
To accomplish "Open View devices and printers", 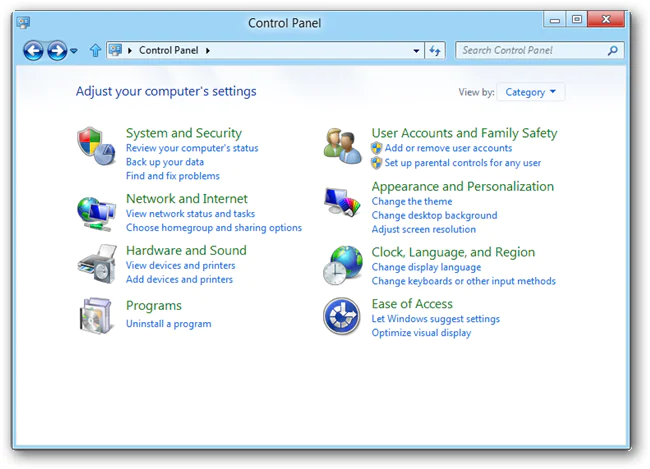I will tap(180, 265).
